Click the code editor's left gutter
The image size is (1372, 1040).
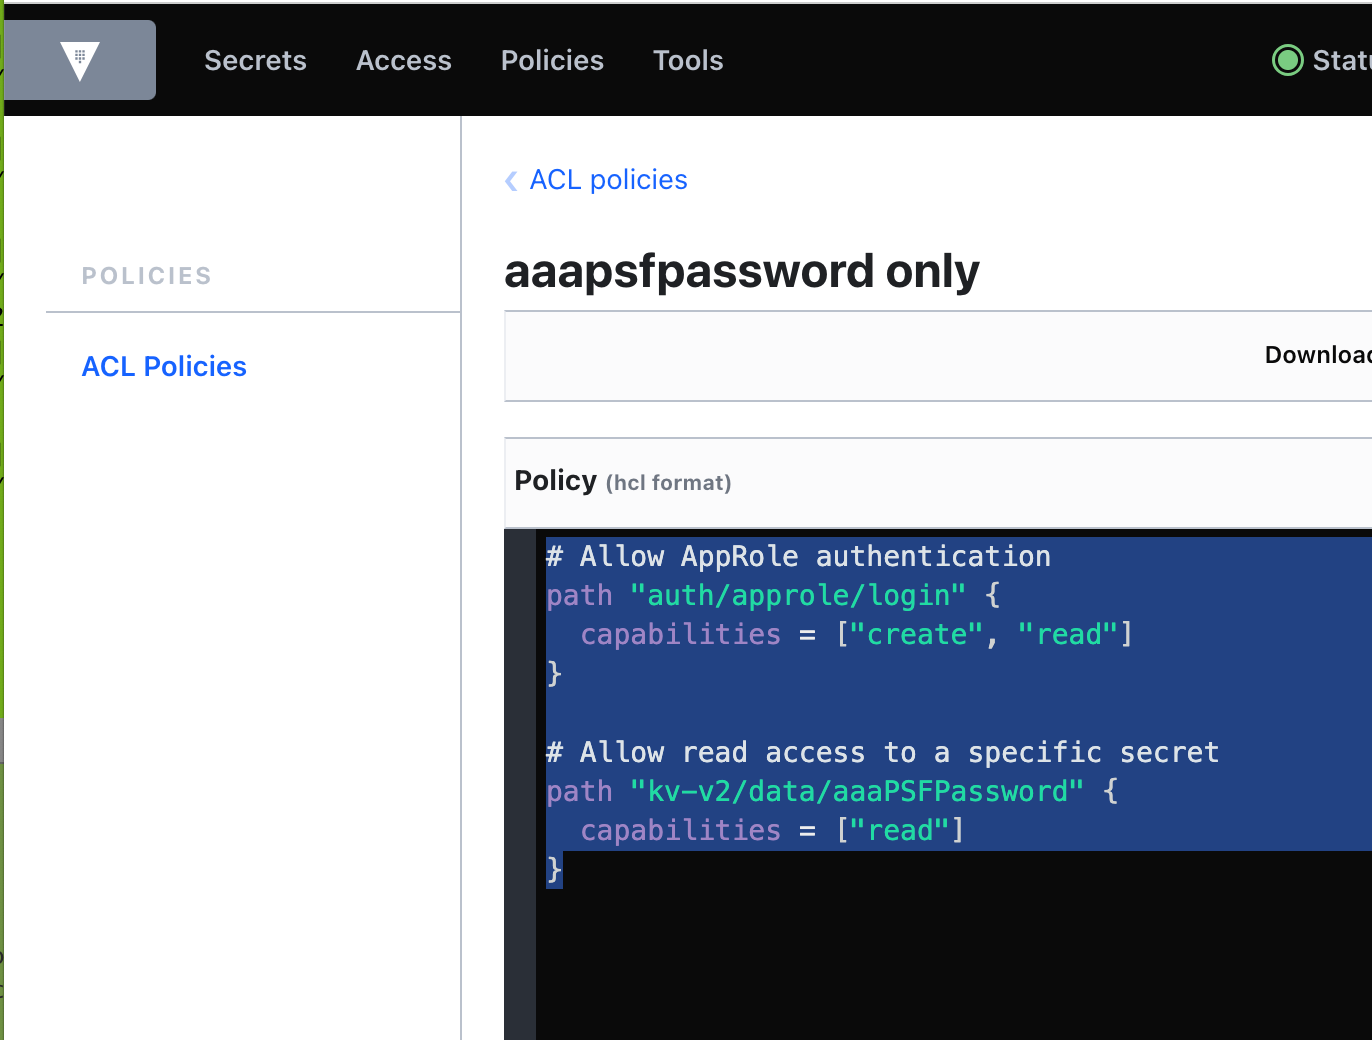click(520, 780)
